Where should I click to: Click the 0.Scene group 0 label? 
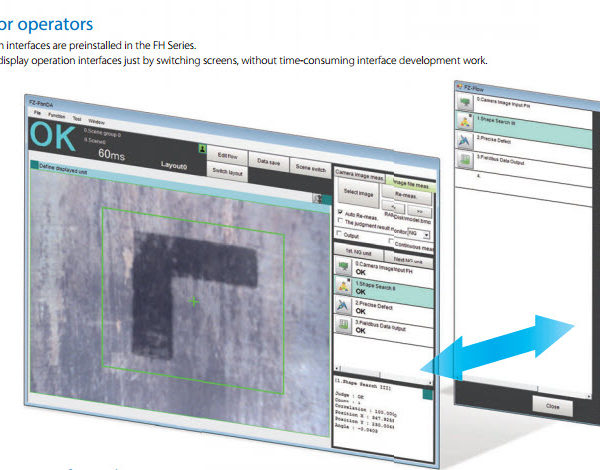pyautogui.click(x=103, y=133)
